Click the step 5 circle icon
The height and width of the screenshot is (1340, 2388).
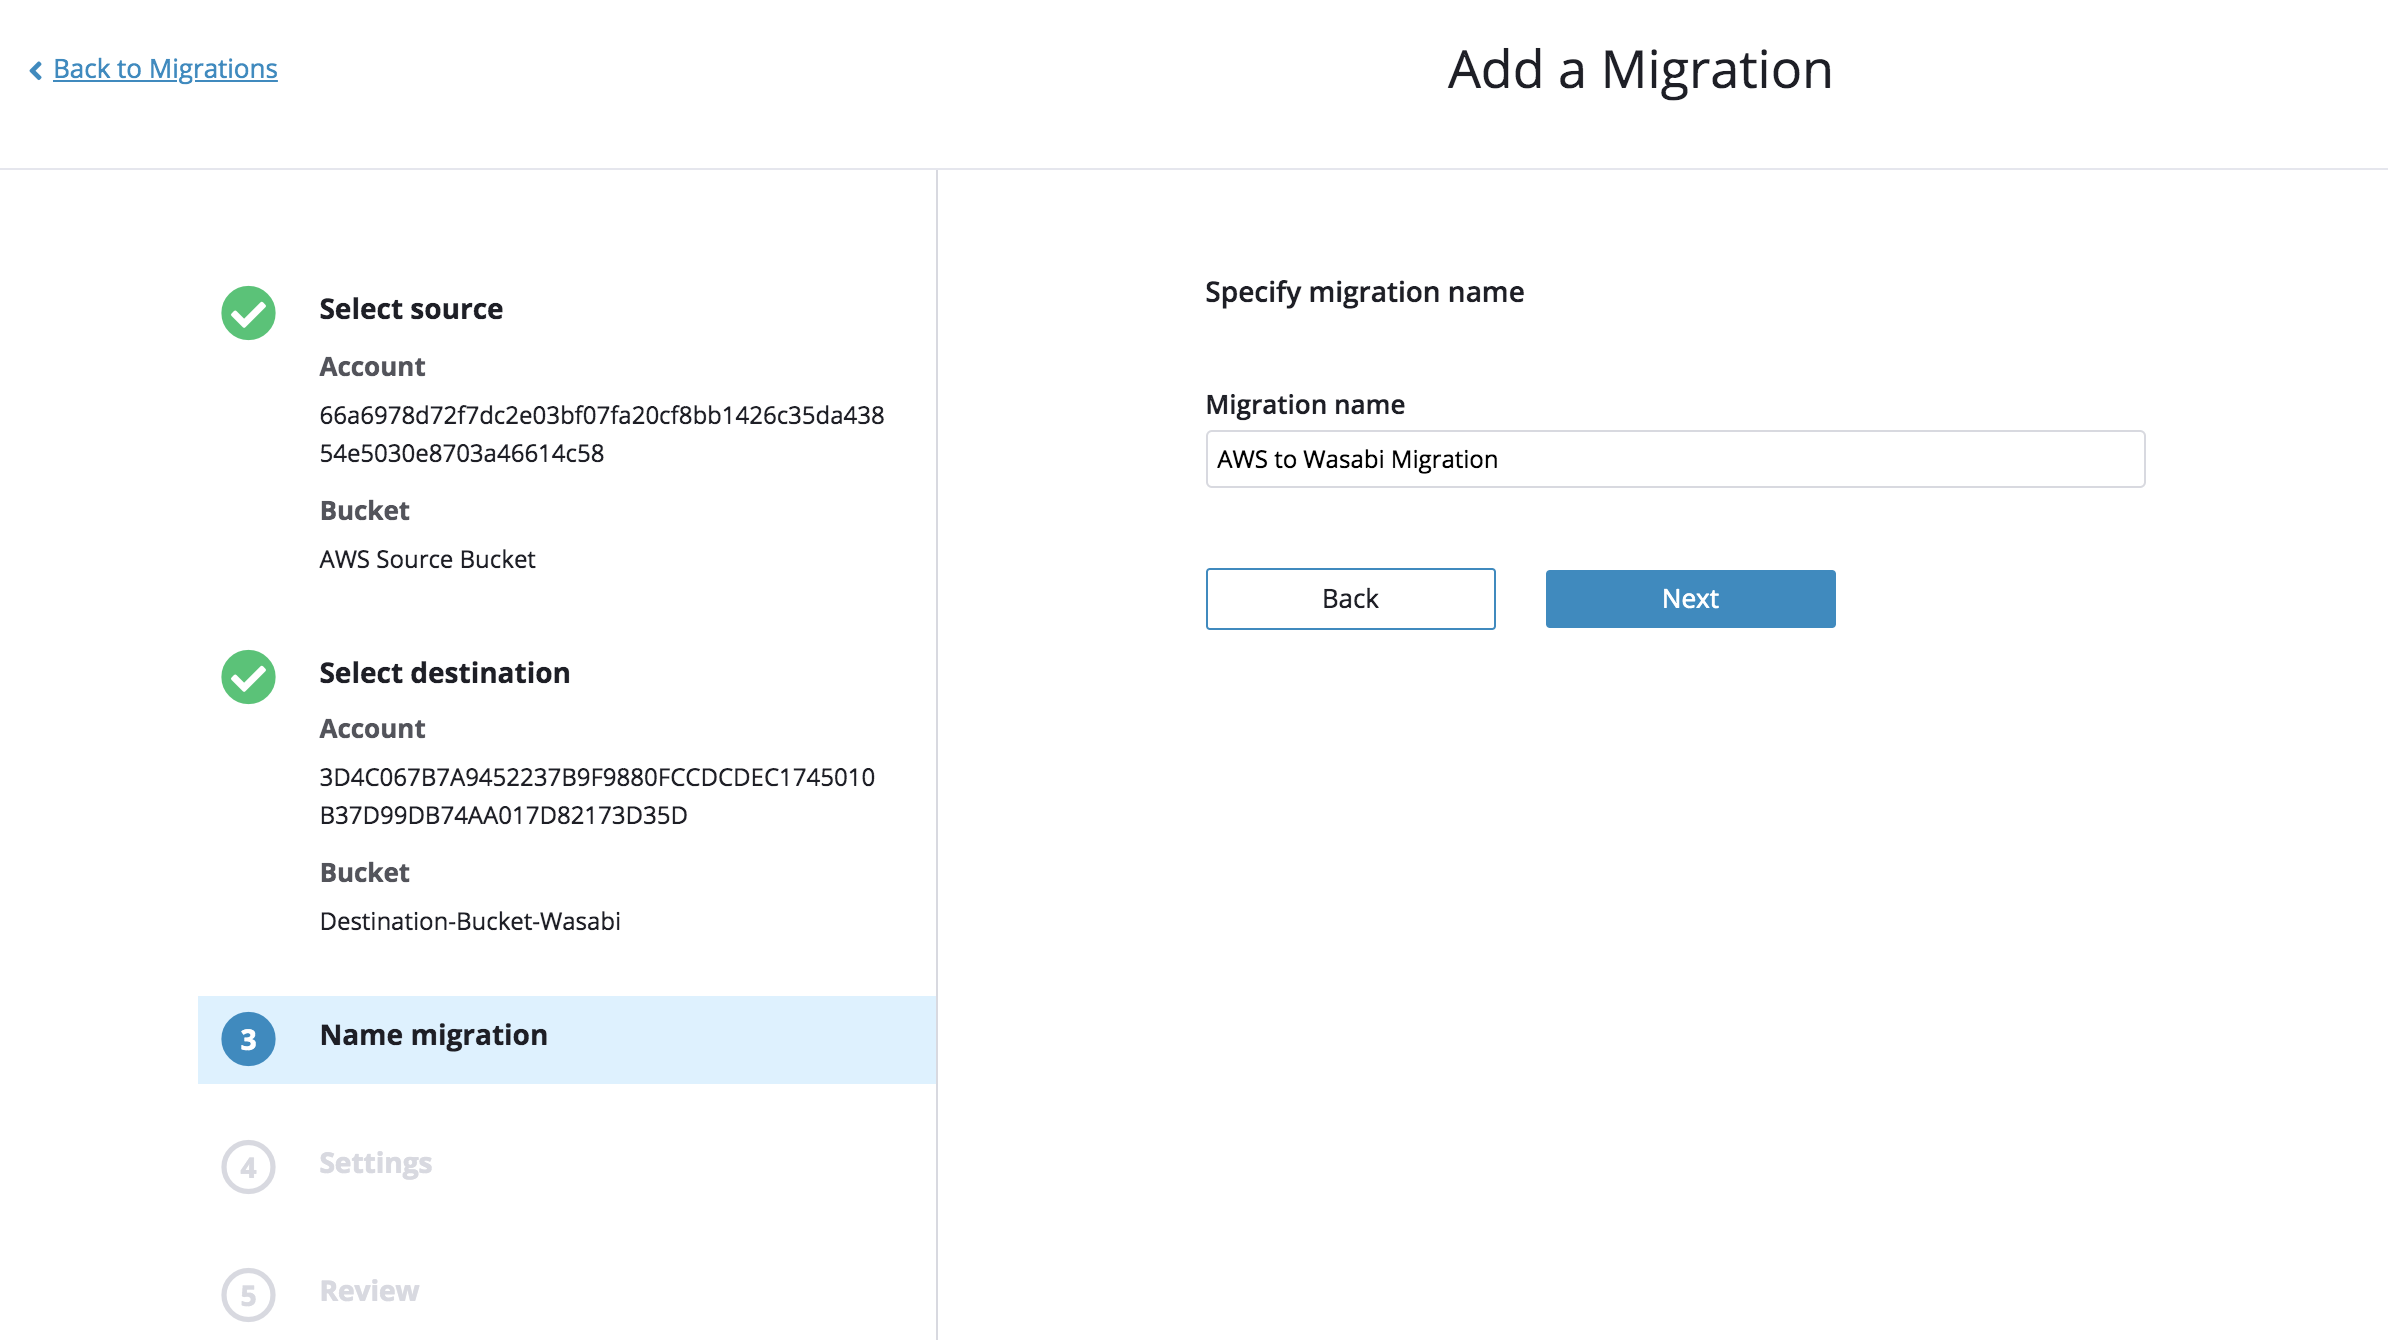pos(248,1295)
